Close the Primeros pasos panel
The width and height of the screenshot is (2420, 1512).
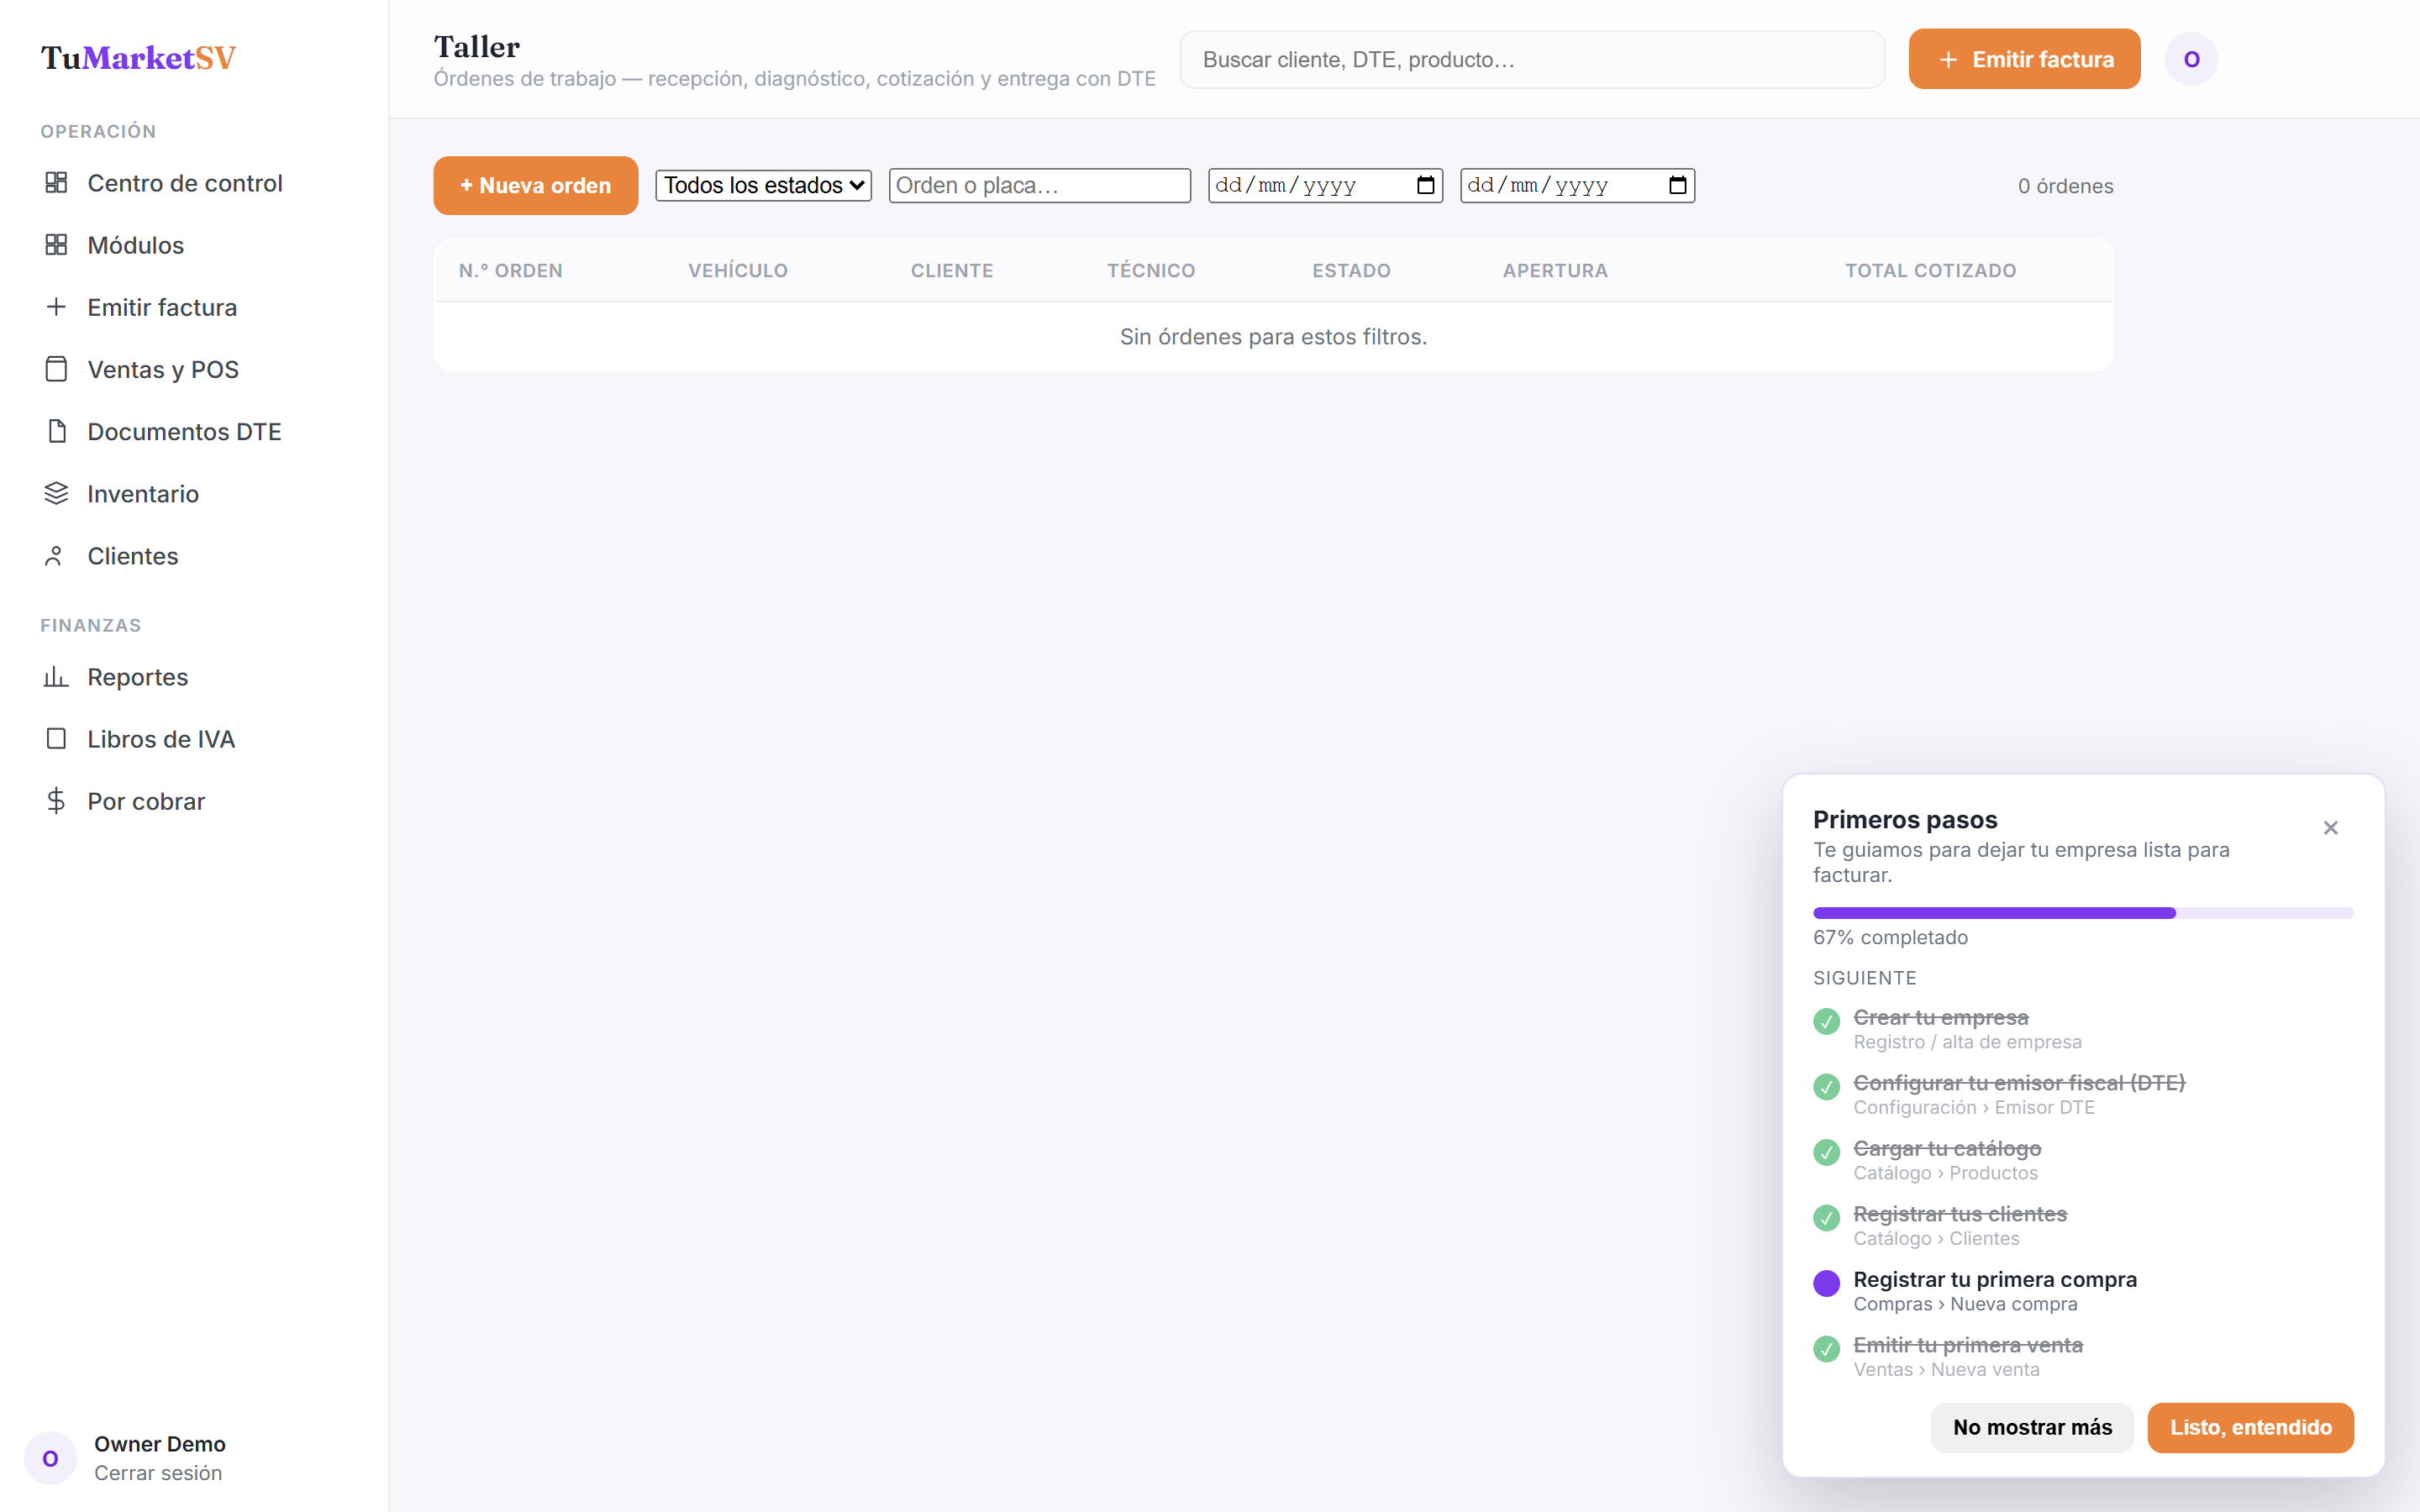pyautogui.click(x=2330, y=828)
